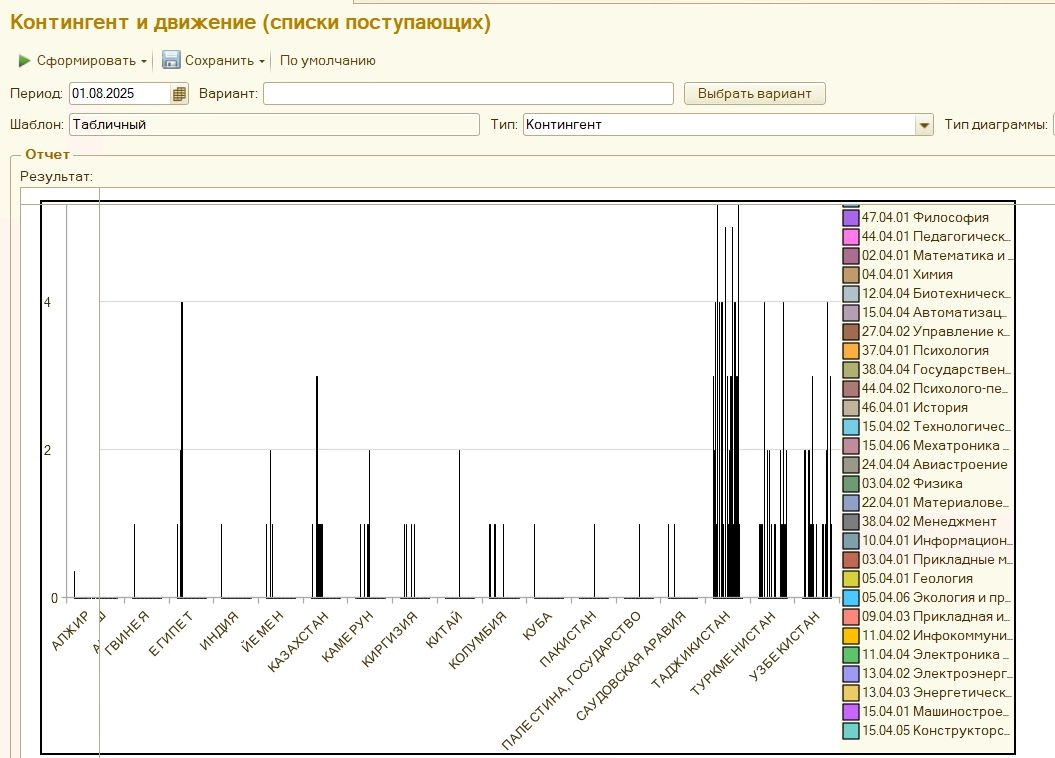Click the 05.04.01 Геология legend swatch
This screenshot has height=758, width=1055.
click(x=851, y=578)
